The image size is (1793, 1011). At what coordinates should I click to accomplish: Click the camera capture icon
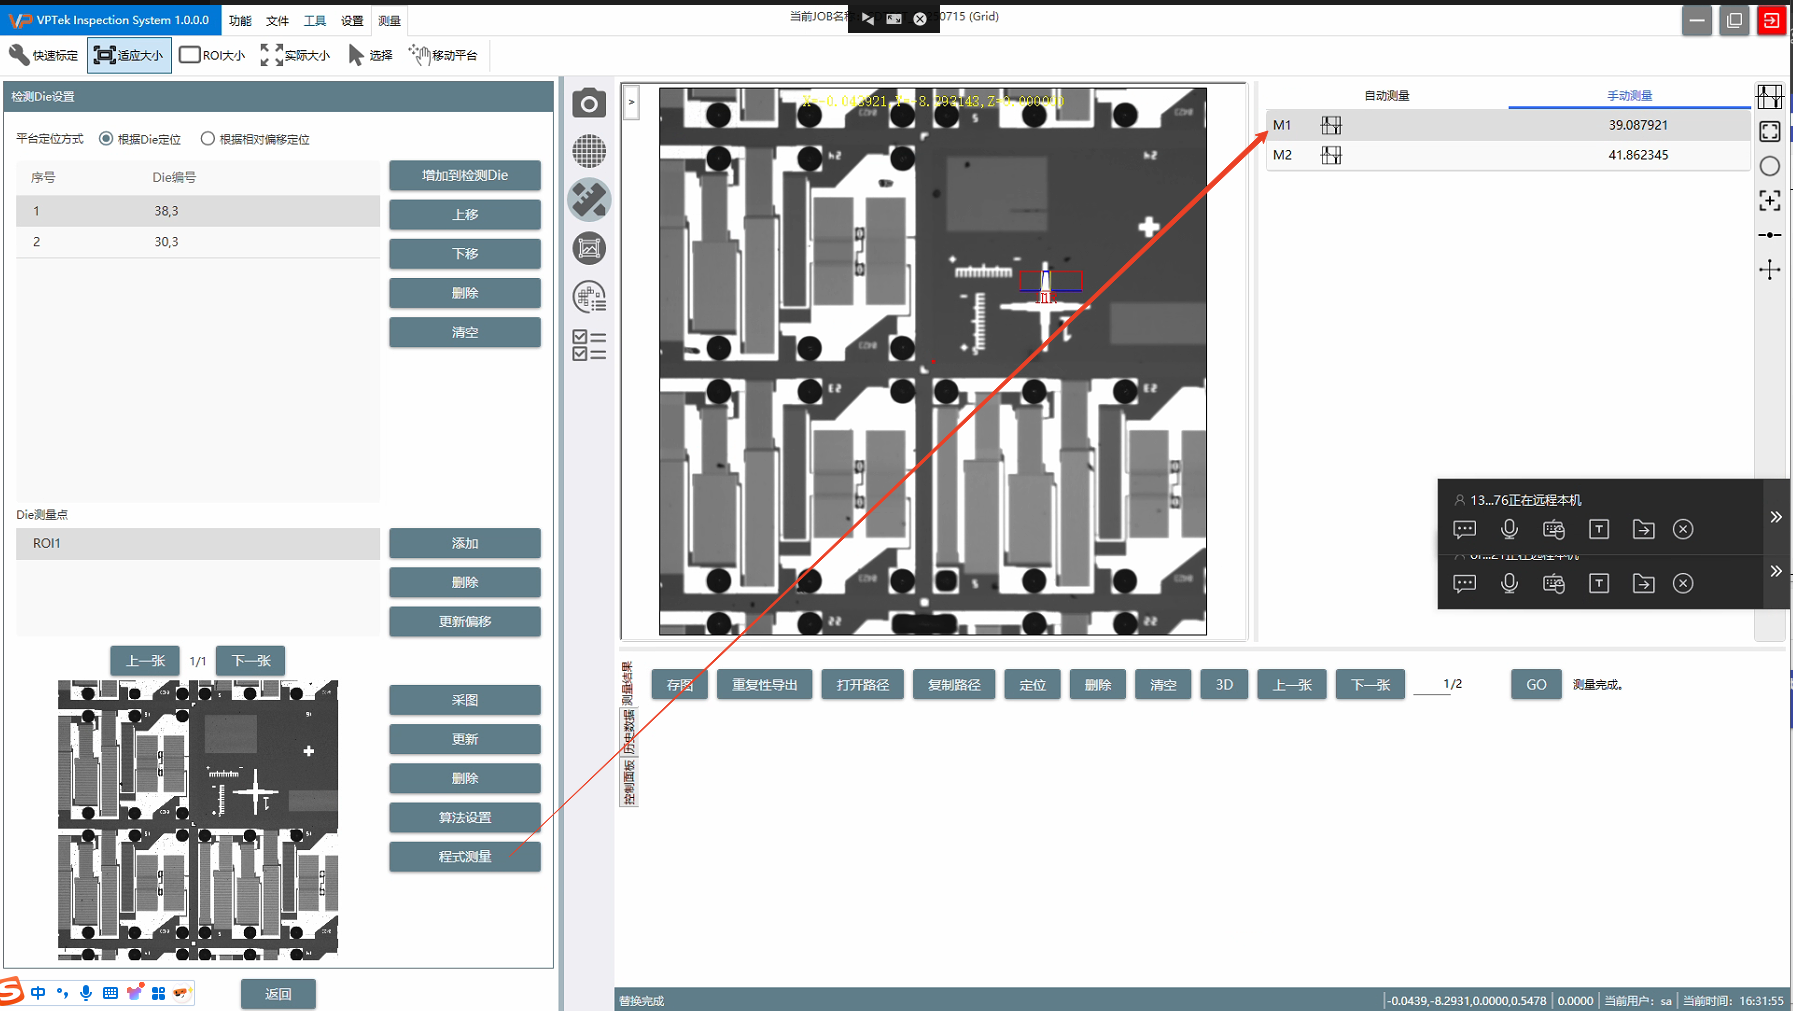tap(589, 103)
